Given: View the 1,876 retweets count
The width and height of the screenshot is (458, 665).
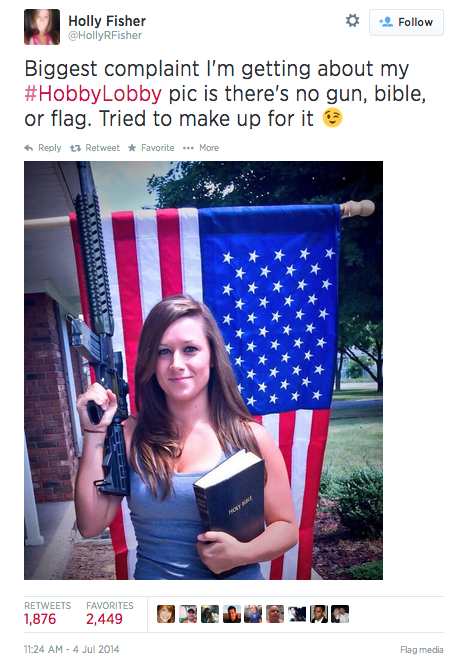Looking at the screenshot, I should click(40, 619).
